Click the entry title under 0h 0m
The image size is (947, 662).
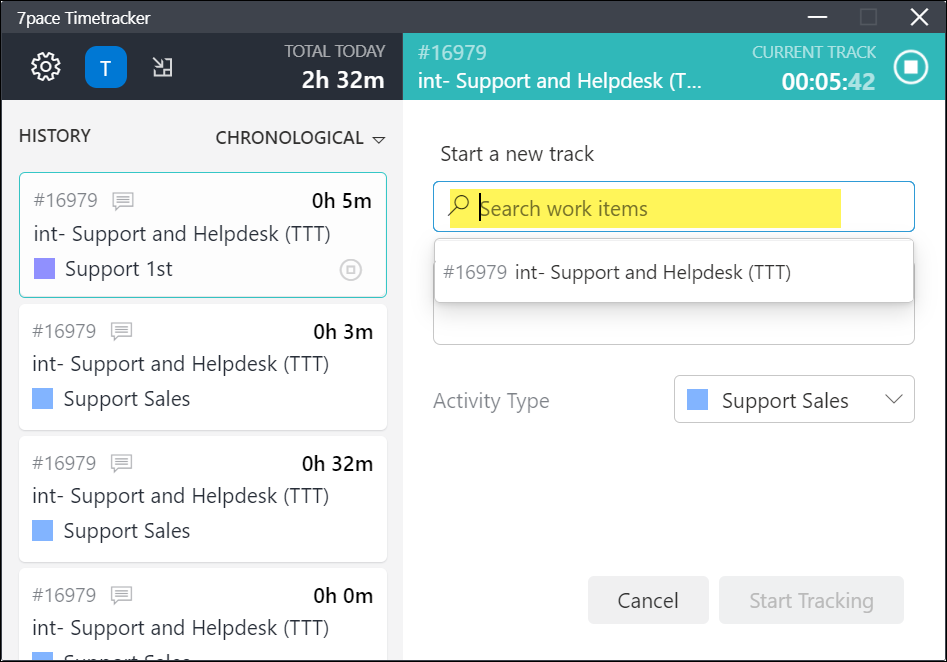pyautogui.click(x=181, y=628)
